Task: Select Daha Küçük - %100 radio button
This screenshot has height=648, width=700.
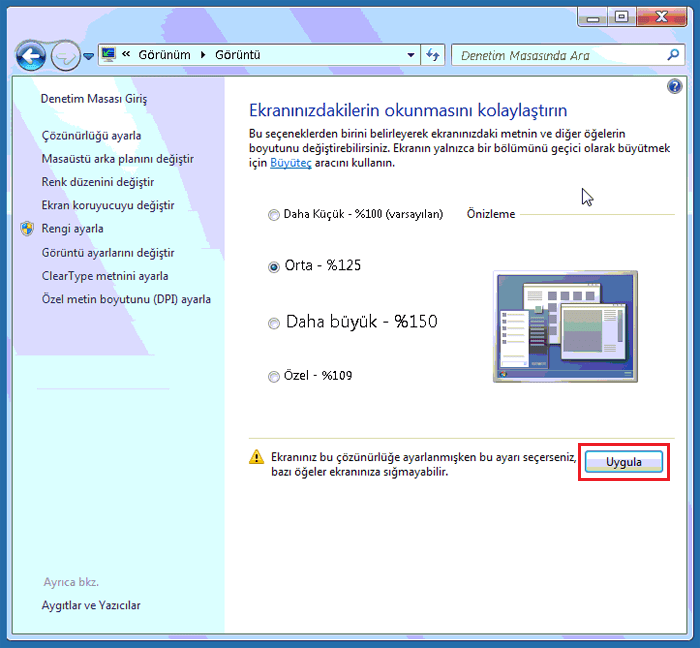Action: [x=274, y=215]
